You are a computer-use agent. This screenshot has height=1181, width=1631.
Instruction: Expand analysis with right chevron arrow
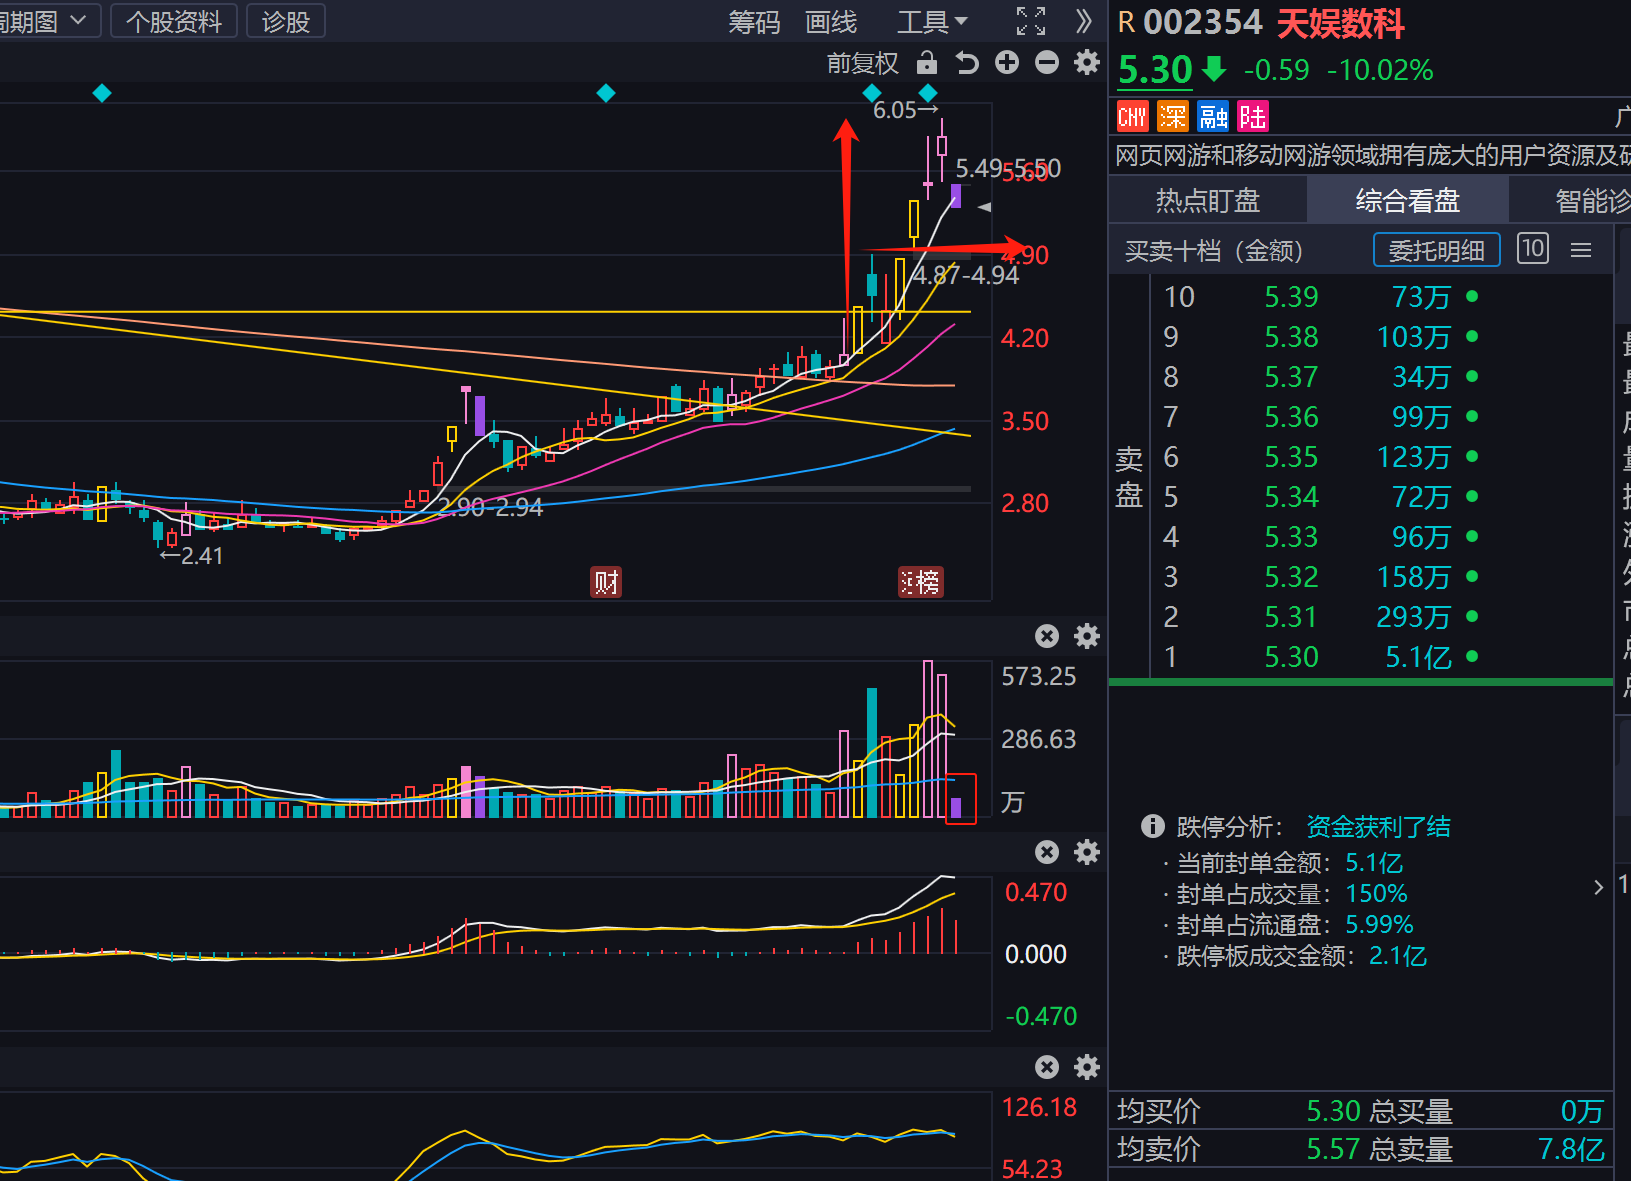tap(1598, 887)
